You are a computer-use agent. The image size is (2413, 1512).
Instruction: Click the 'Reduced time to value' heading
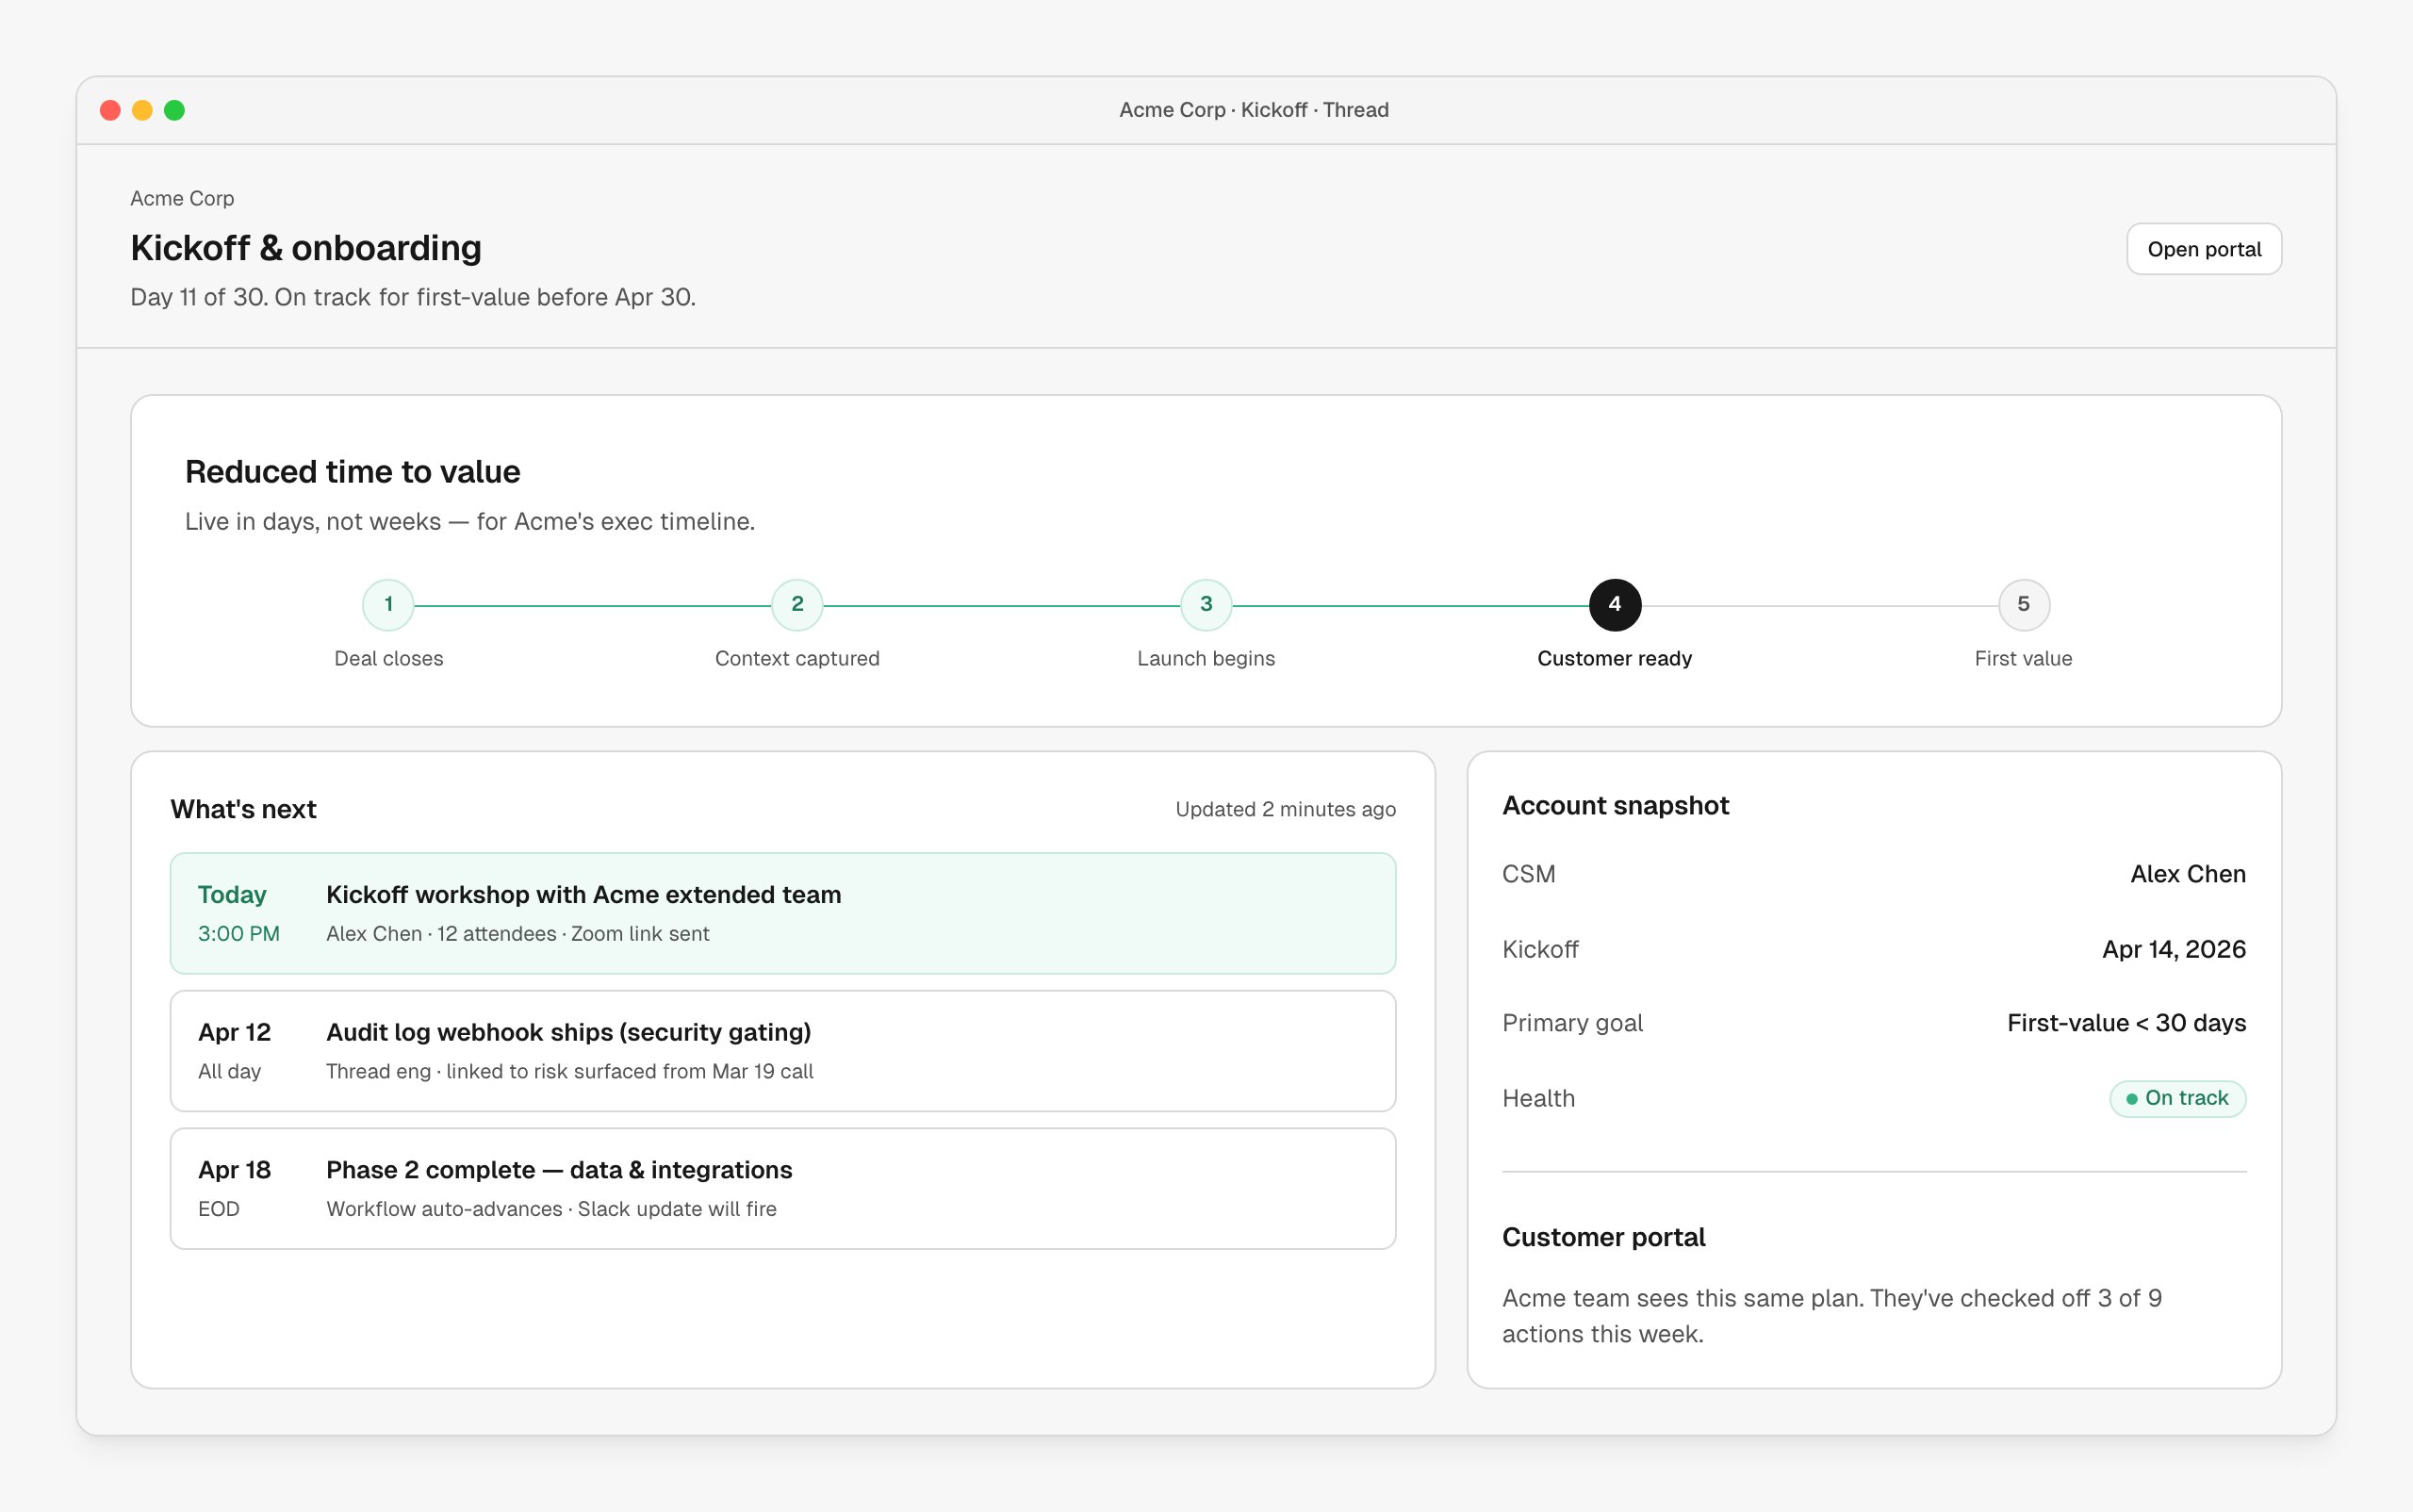click(352, 471)
